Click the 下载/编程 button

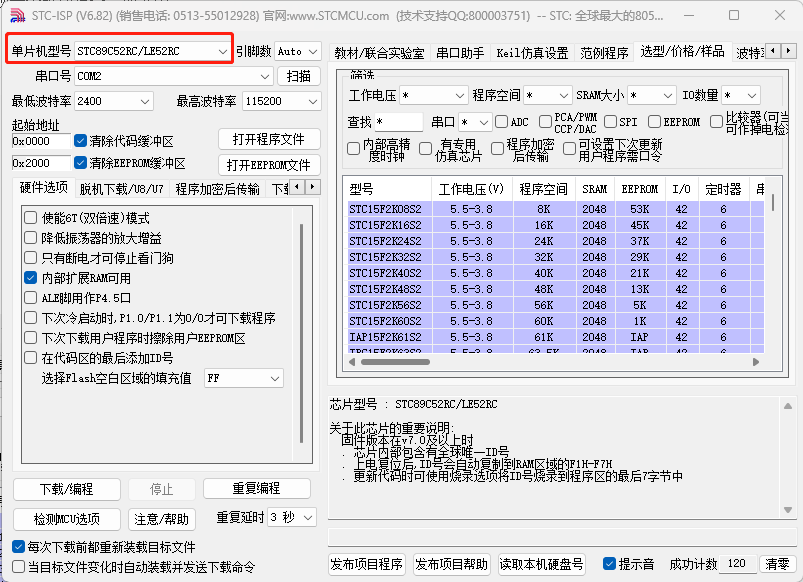point(67,489)
